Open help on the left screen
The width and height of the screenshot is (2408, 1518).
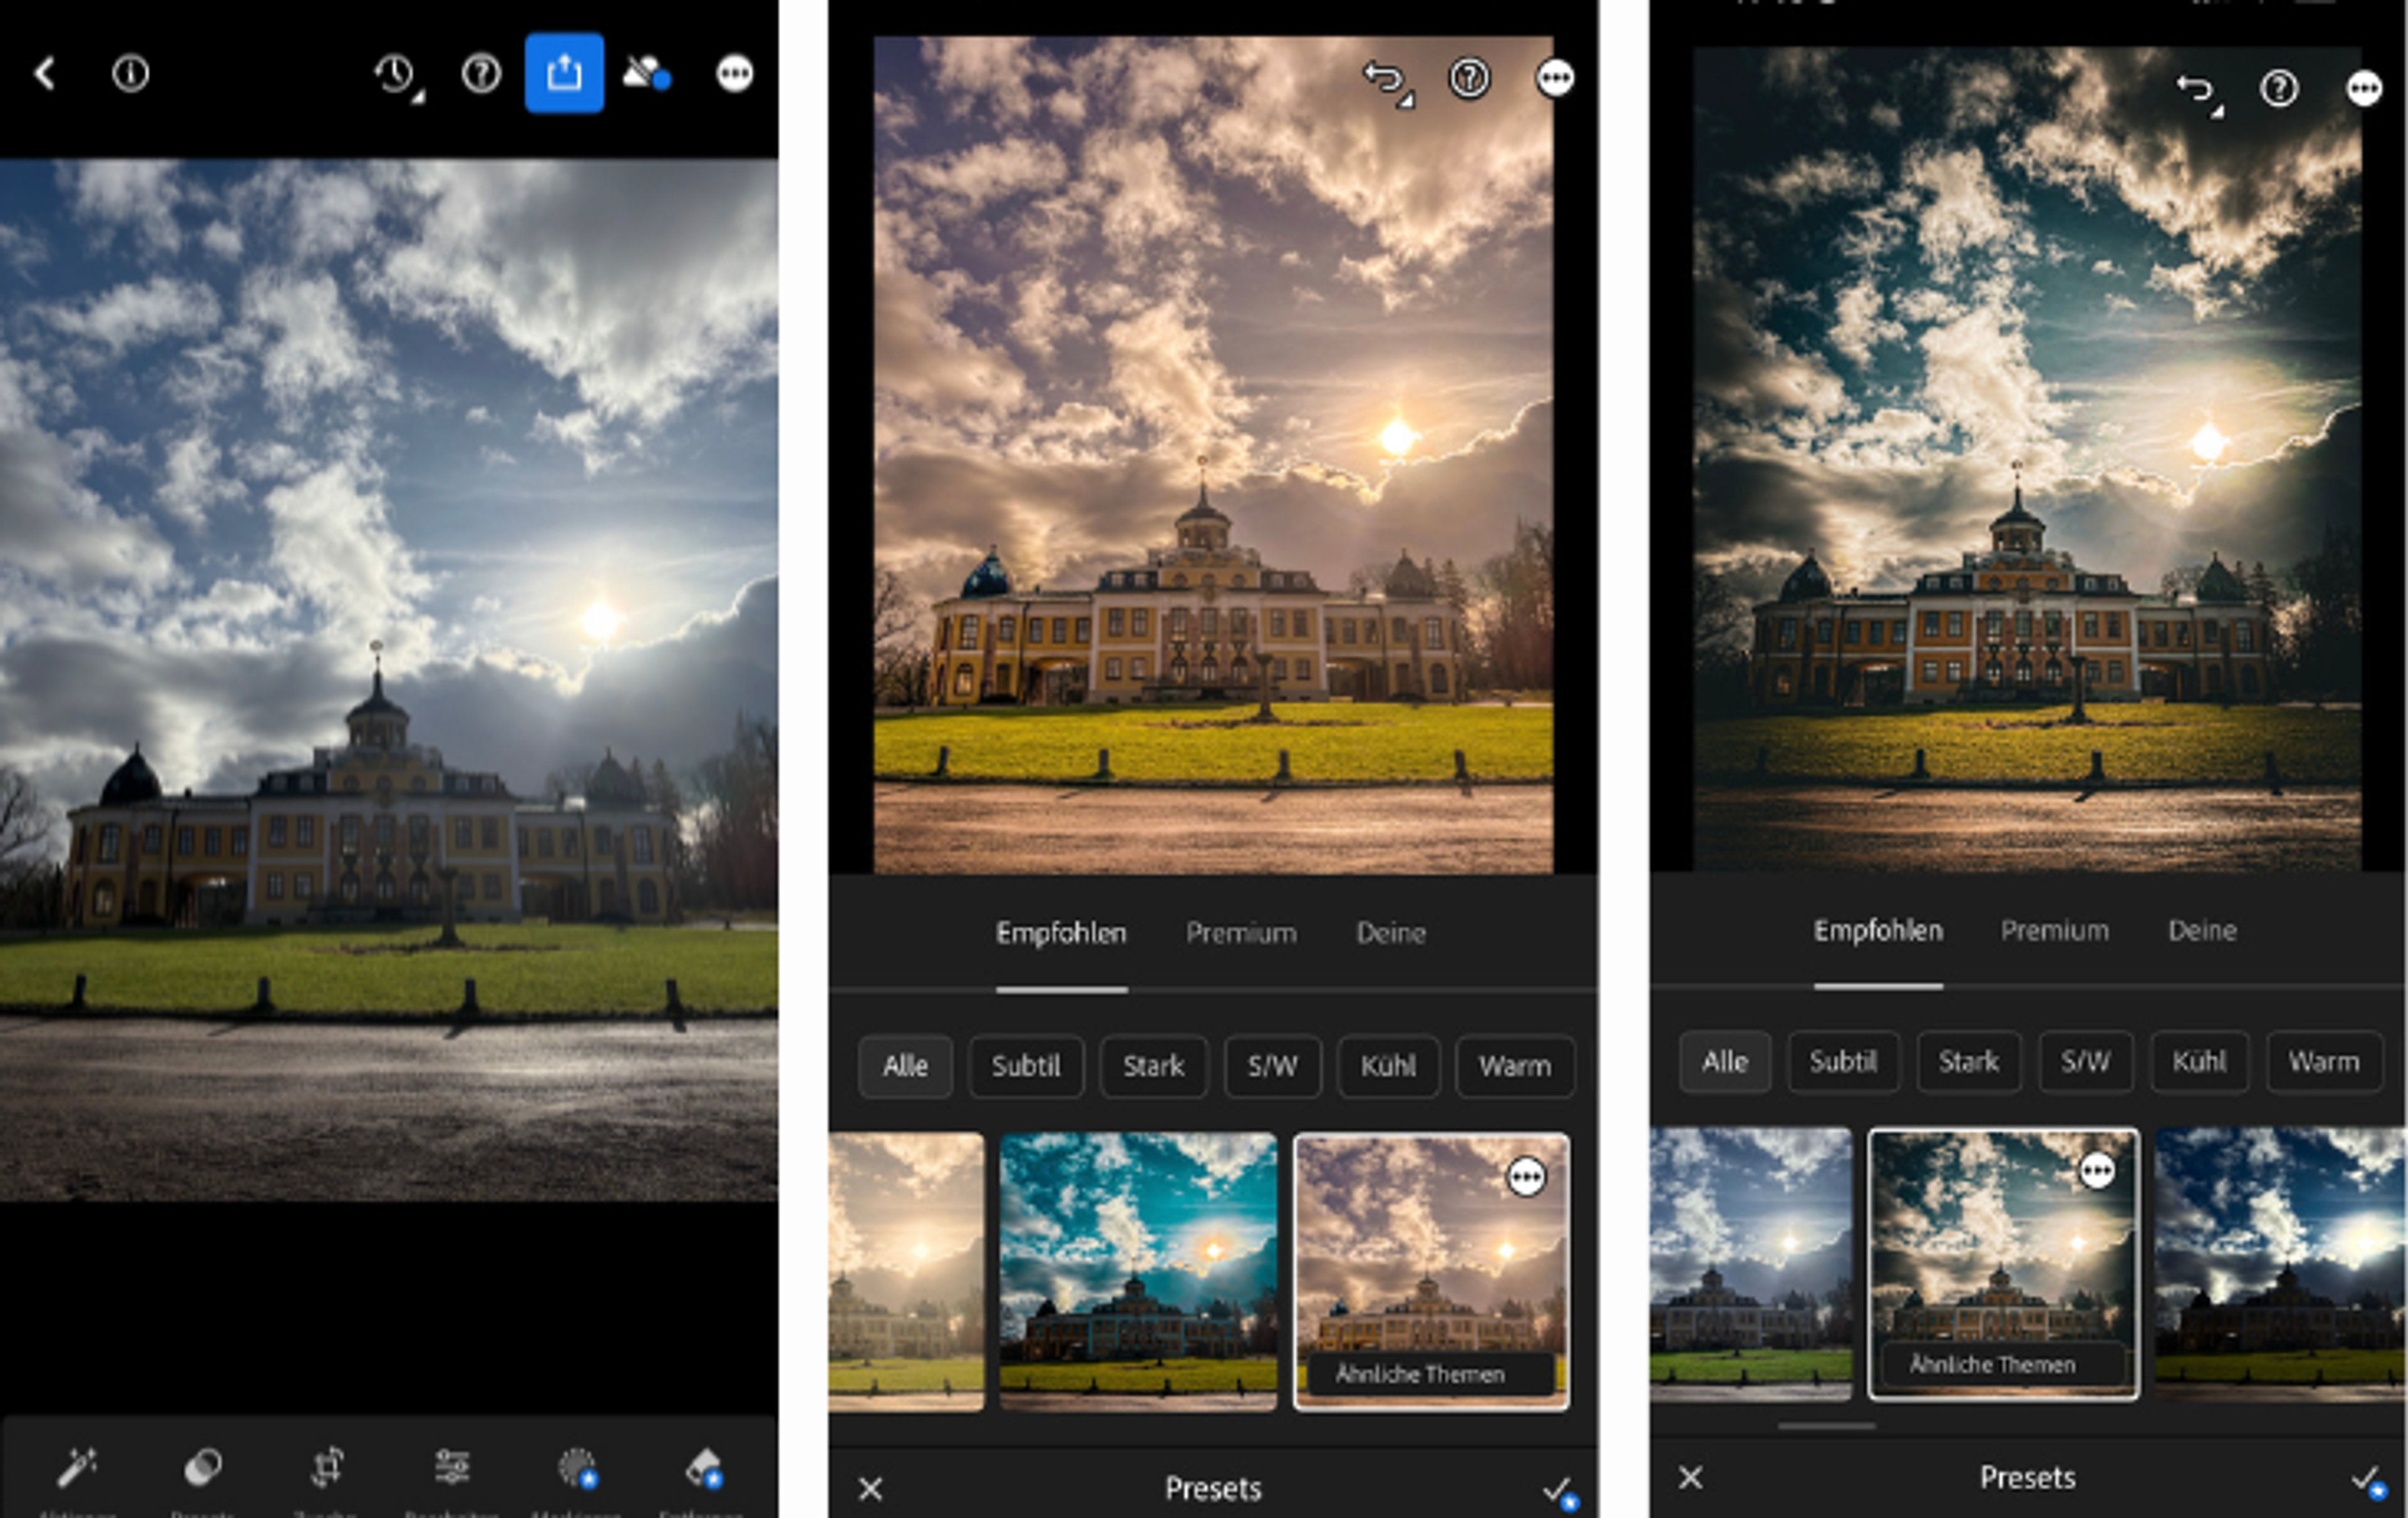pos(481,74)
